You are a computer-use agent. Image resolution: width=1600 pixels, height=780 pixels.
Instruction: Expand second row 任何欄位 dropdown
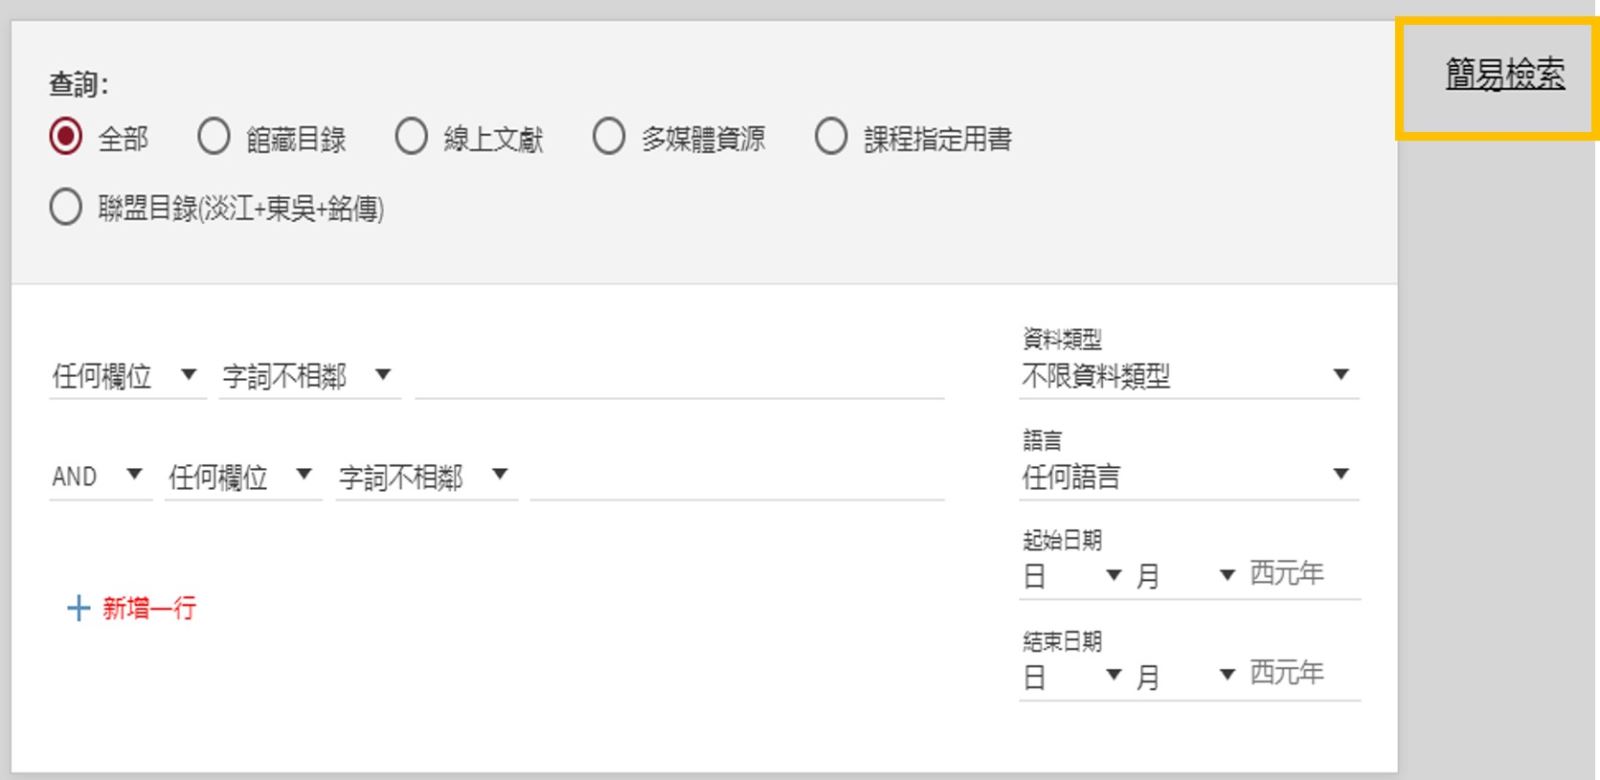[241, 476]
